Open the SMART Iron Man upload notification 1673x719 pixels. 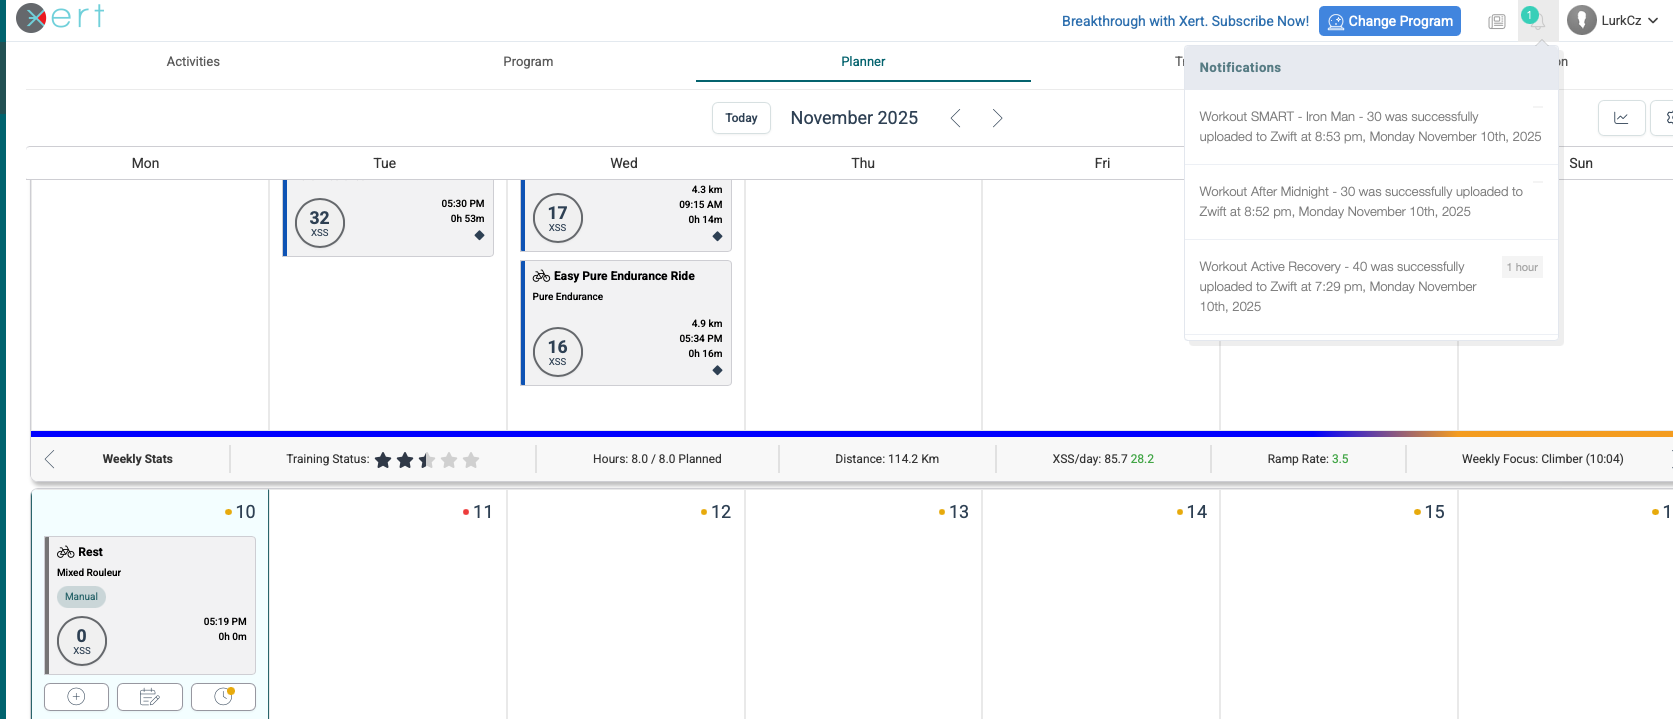[1369, 127]
